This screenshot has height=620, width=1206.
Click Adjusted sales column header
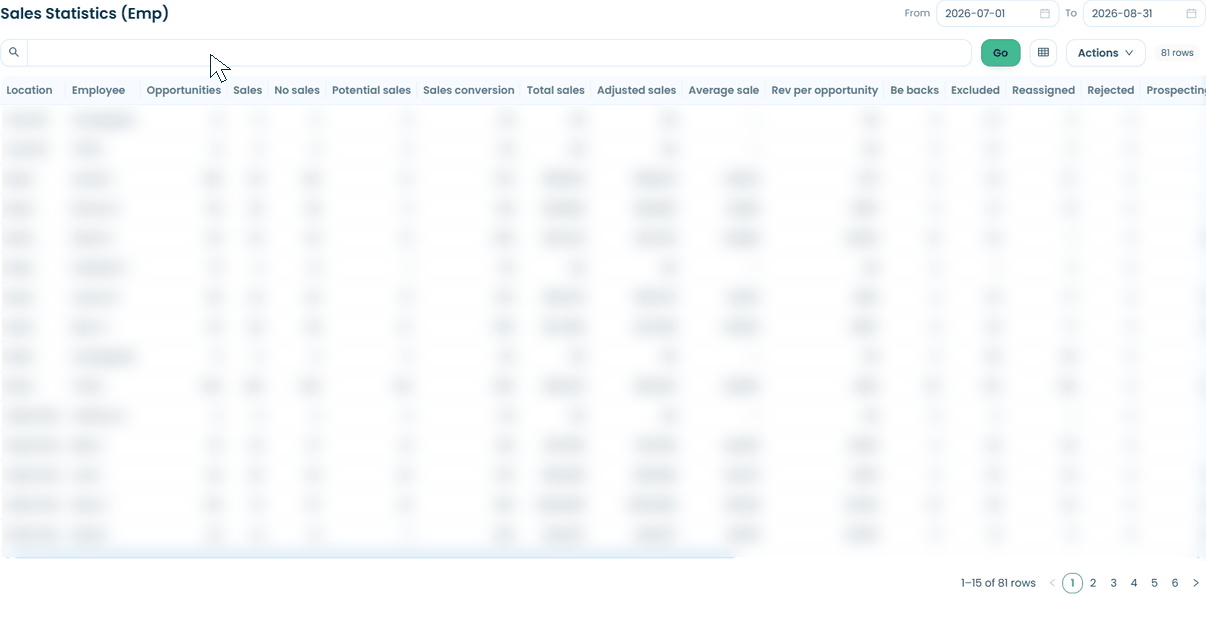(636, 90)
